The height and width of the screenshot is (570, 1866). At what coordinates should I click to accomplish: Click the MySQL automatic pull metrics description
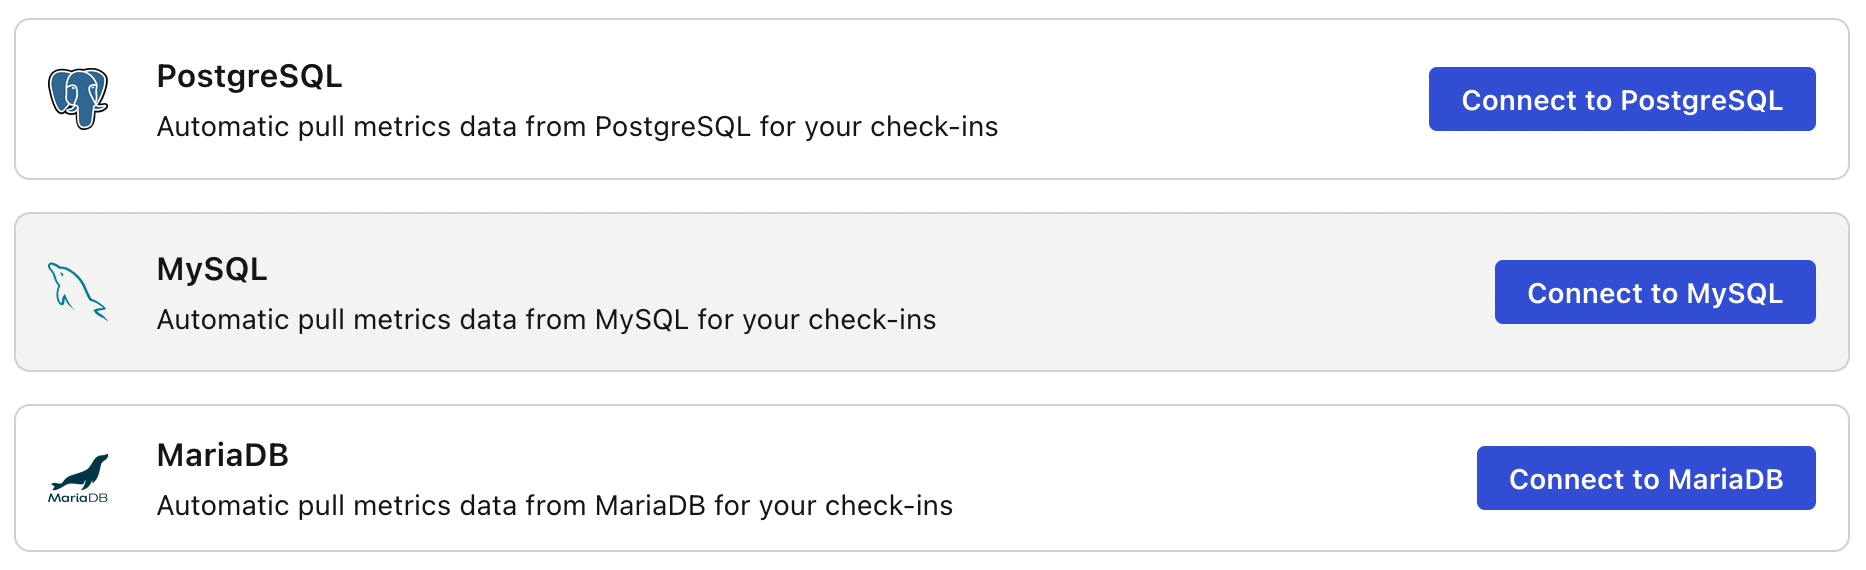tap(547, 320)
